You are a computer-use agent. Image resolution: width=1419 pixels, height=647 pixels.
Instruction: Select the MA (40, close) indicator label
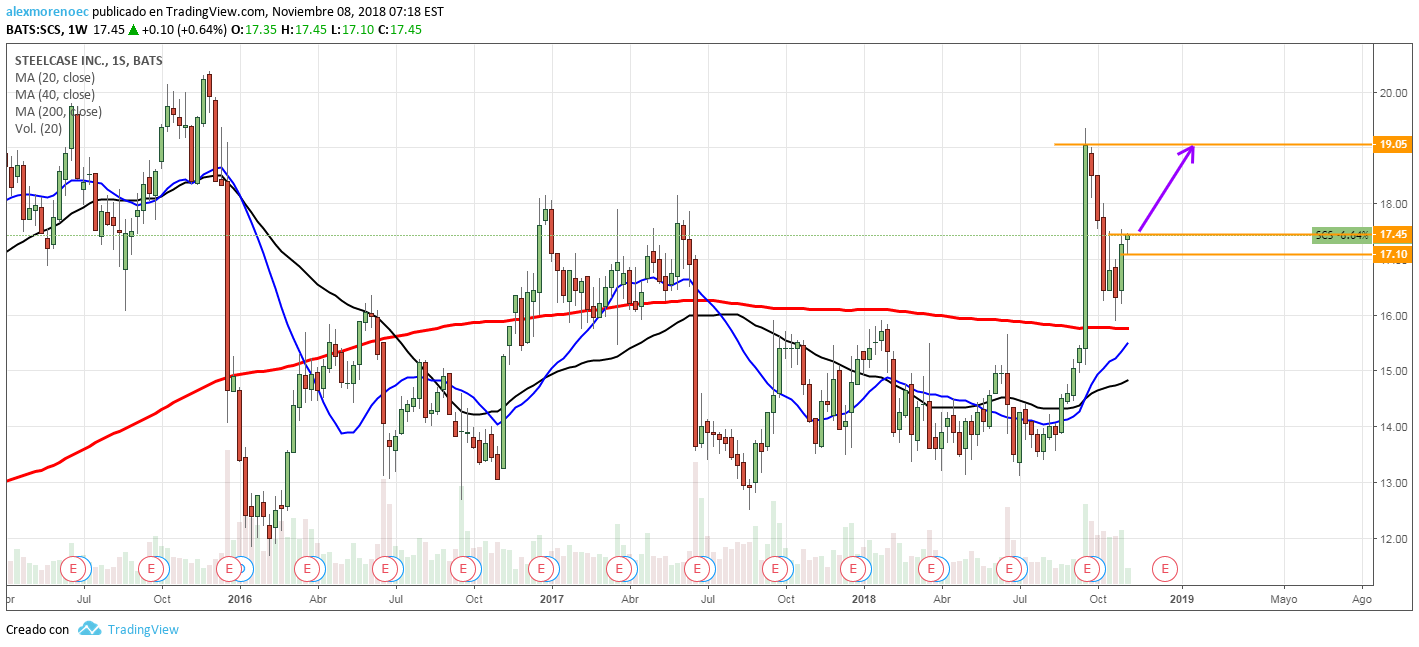[55, 95]
